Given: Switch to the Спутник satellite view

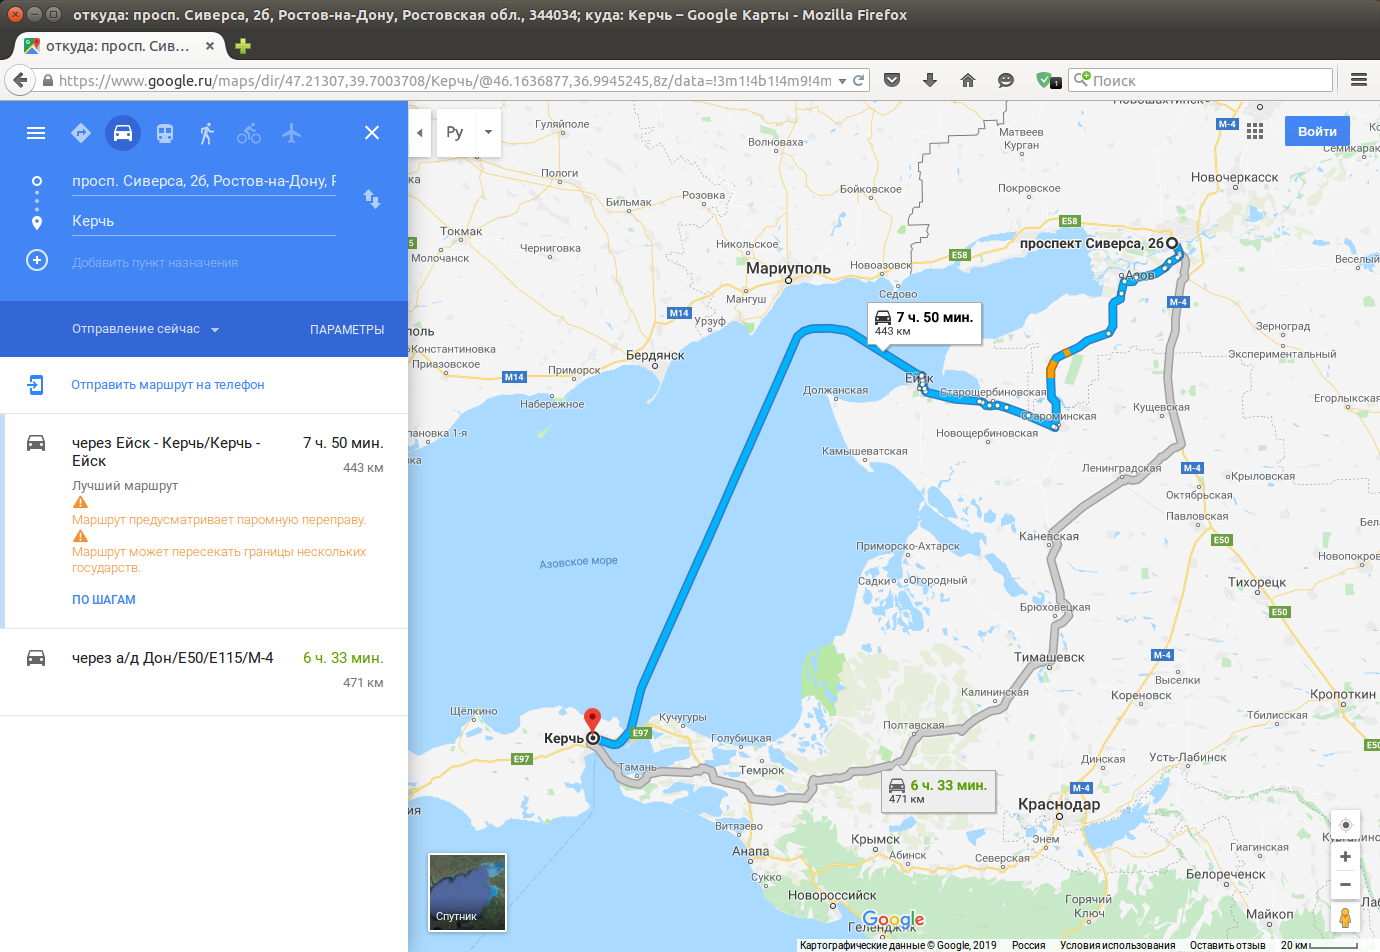Looking at the screenshot, I should point(467,892).
